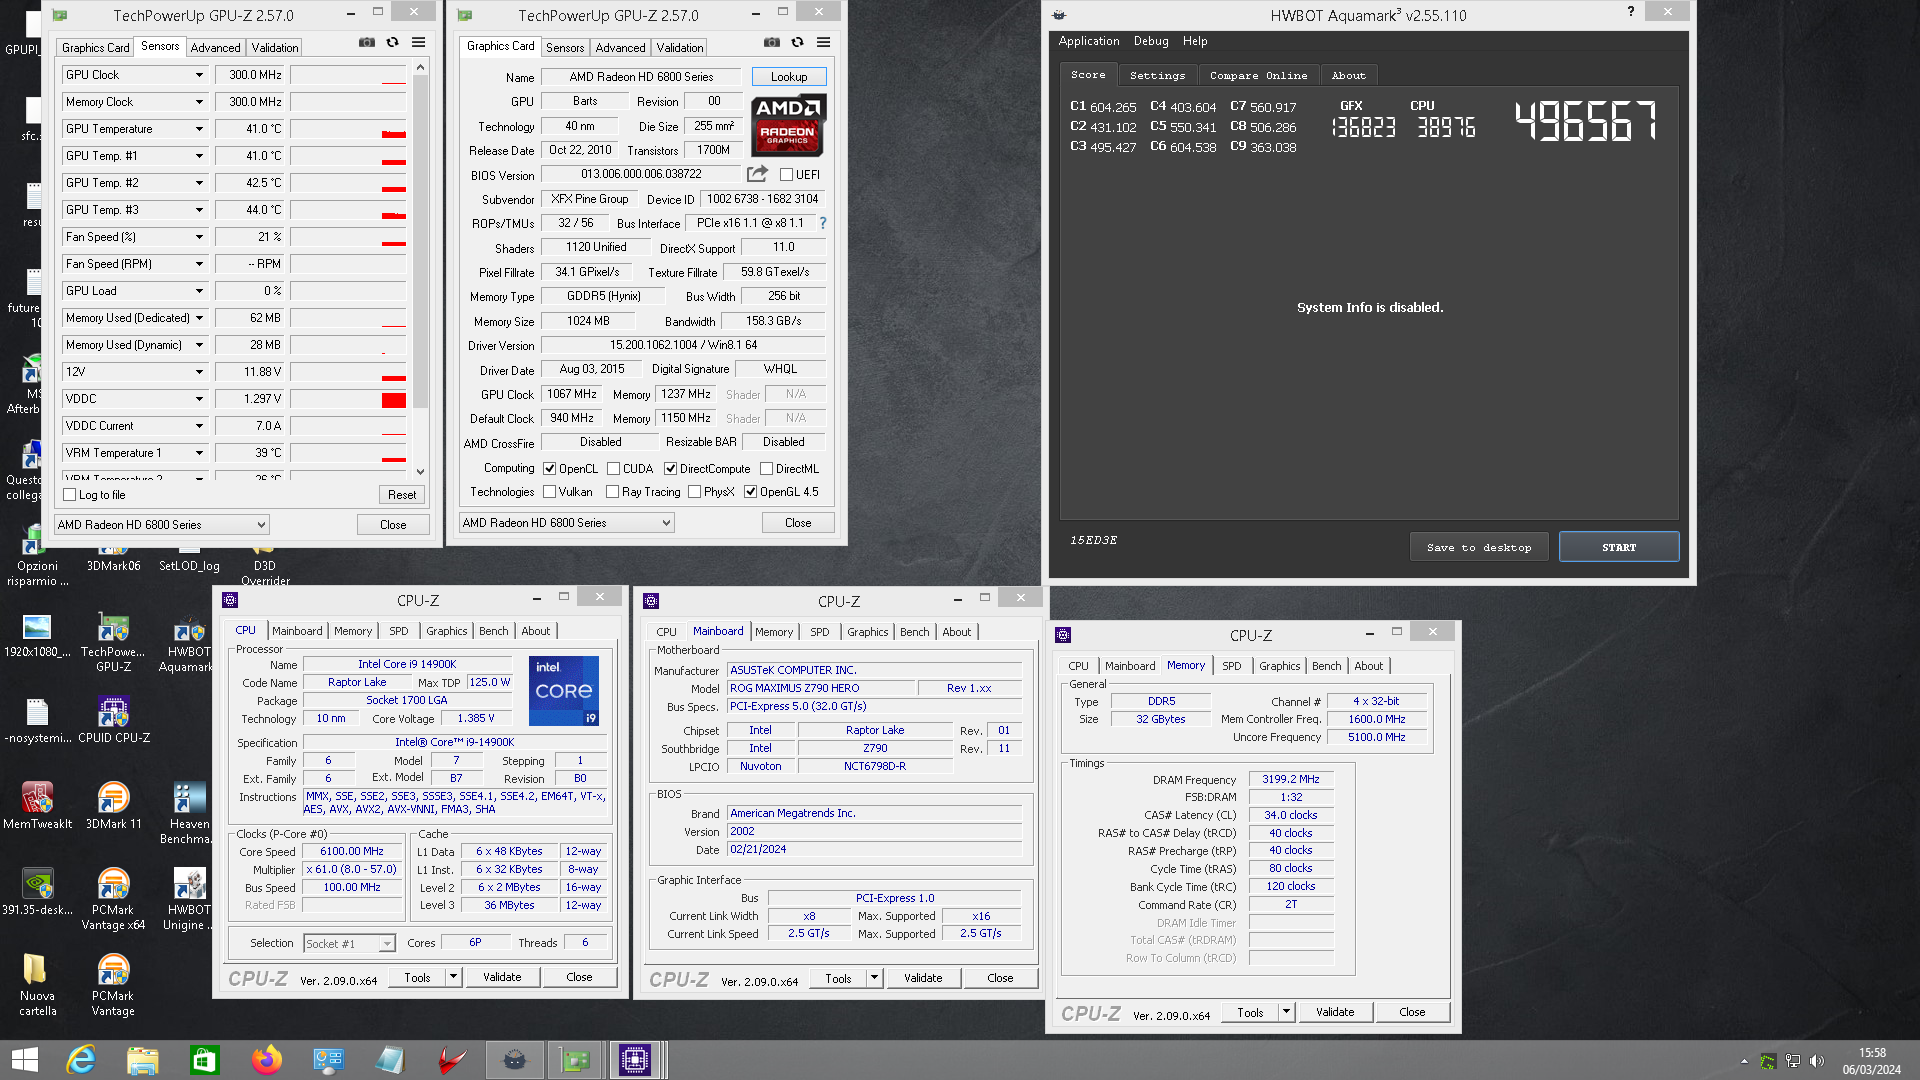Switch to SPD tab in CPU-Z Memory window
This screenshot has width=1920, height=1080.
[1231, 666]
